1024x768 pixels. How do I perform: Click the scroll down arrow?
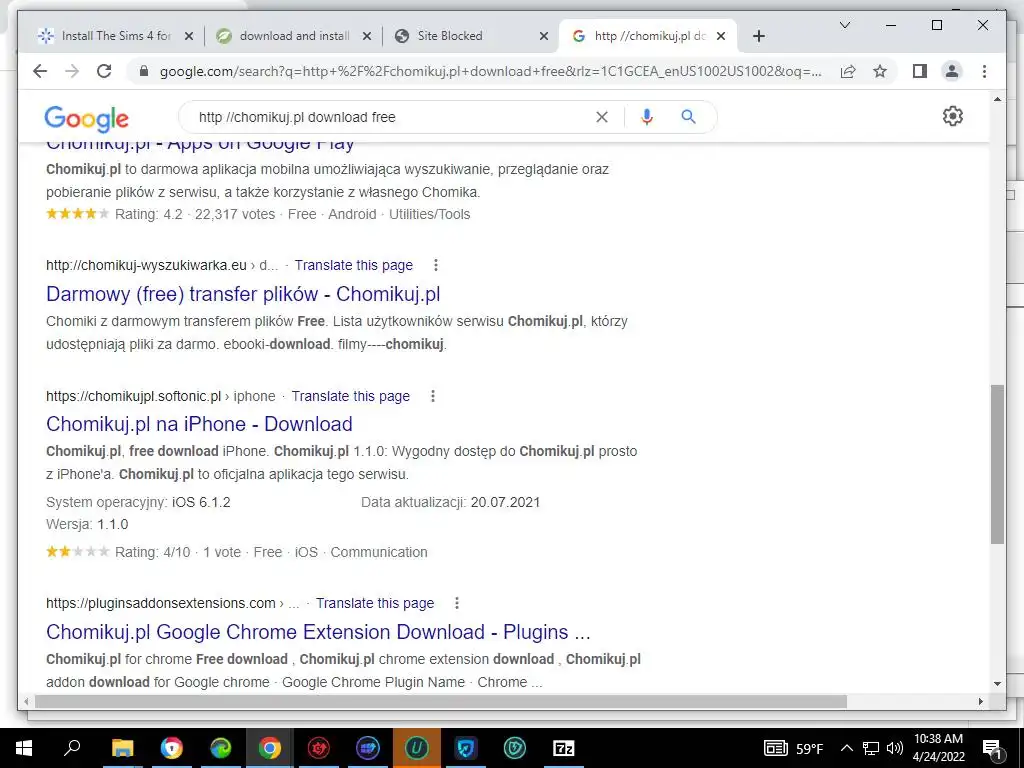[997, 684]
